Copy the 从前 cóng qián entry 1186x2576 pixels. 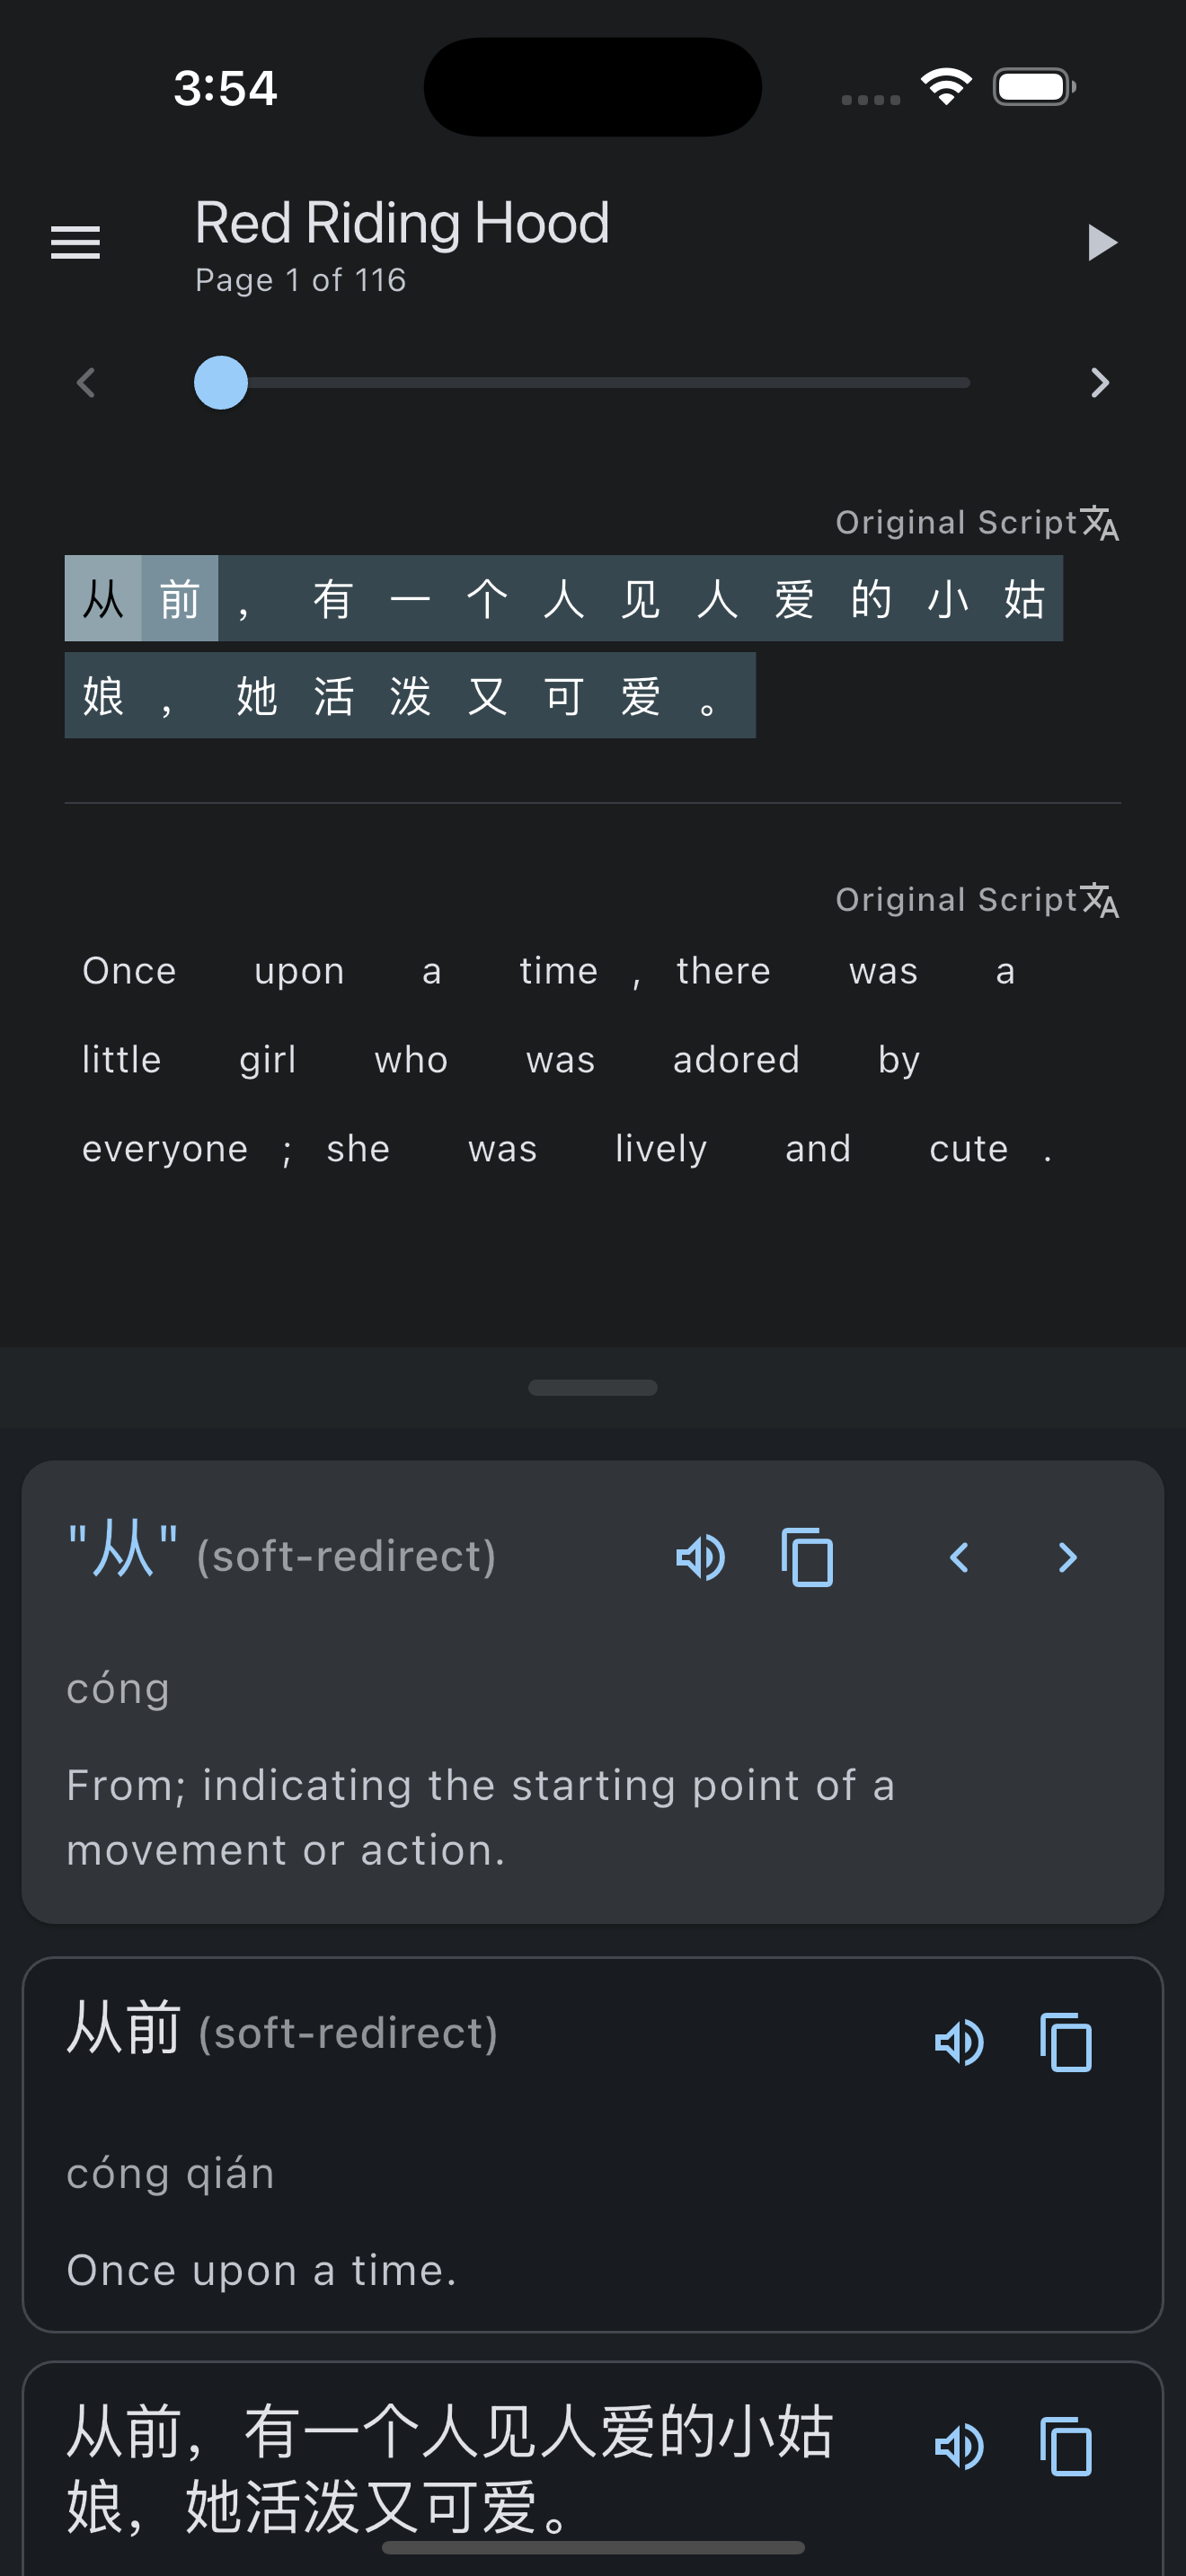[1066, 2042]
